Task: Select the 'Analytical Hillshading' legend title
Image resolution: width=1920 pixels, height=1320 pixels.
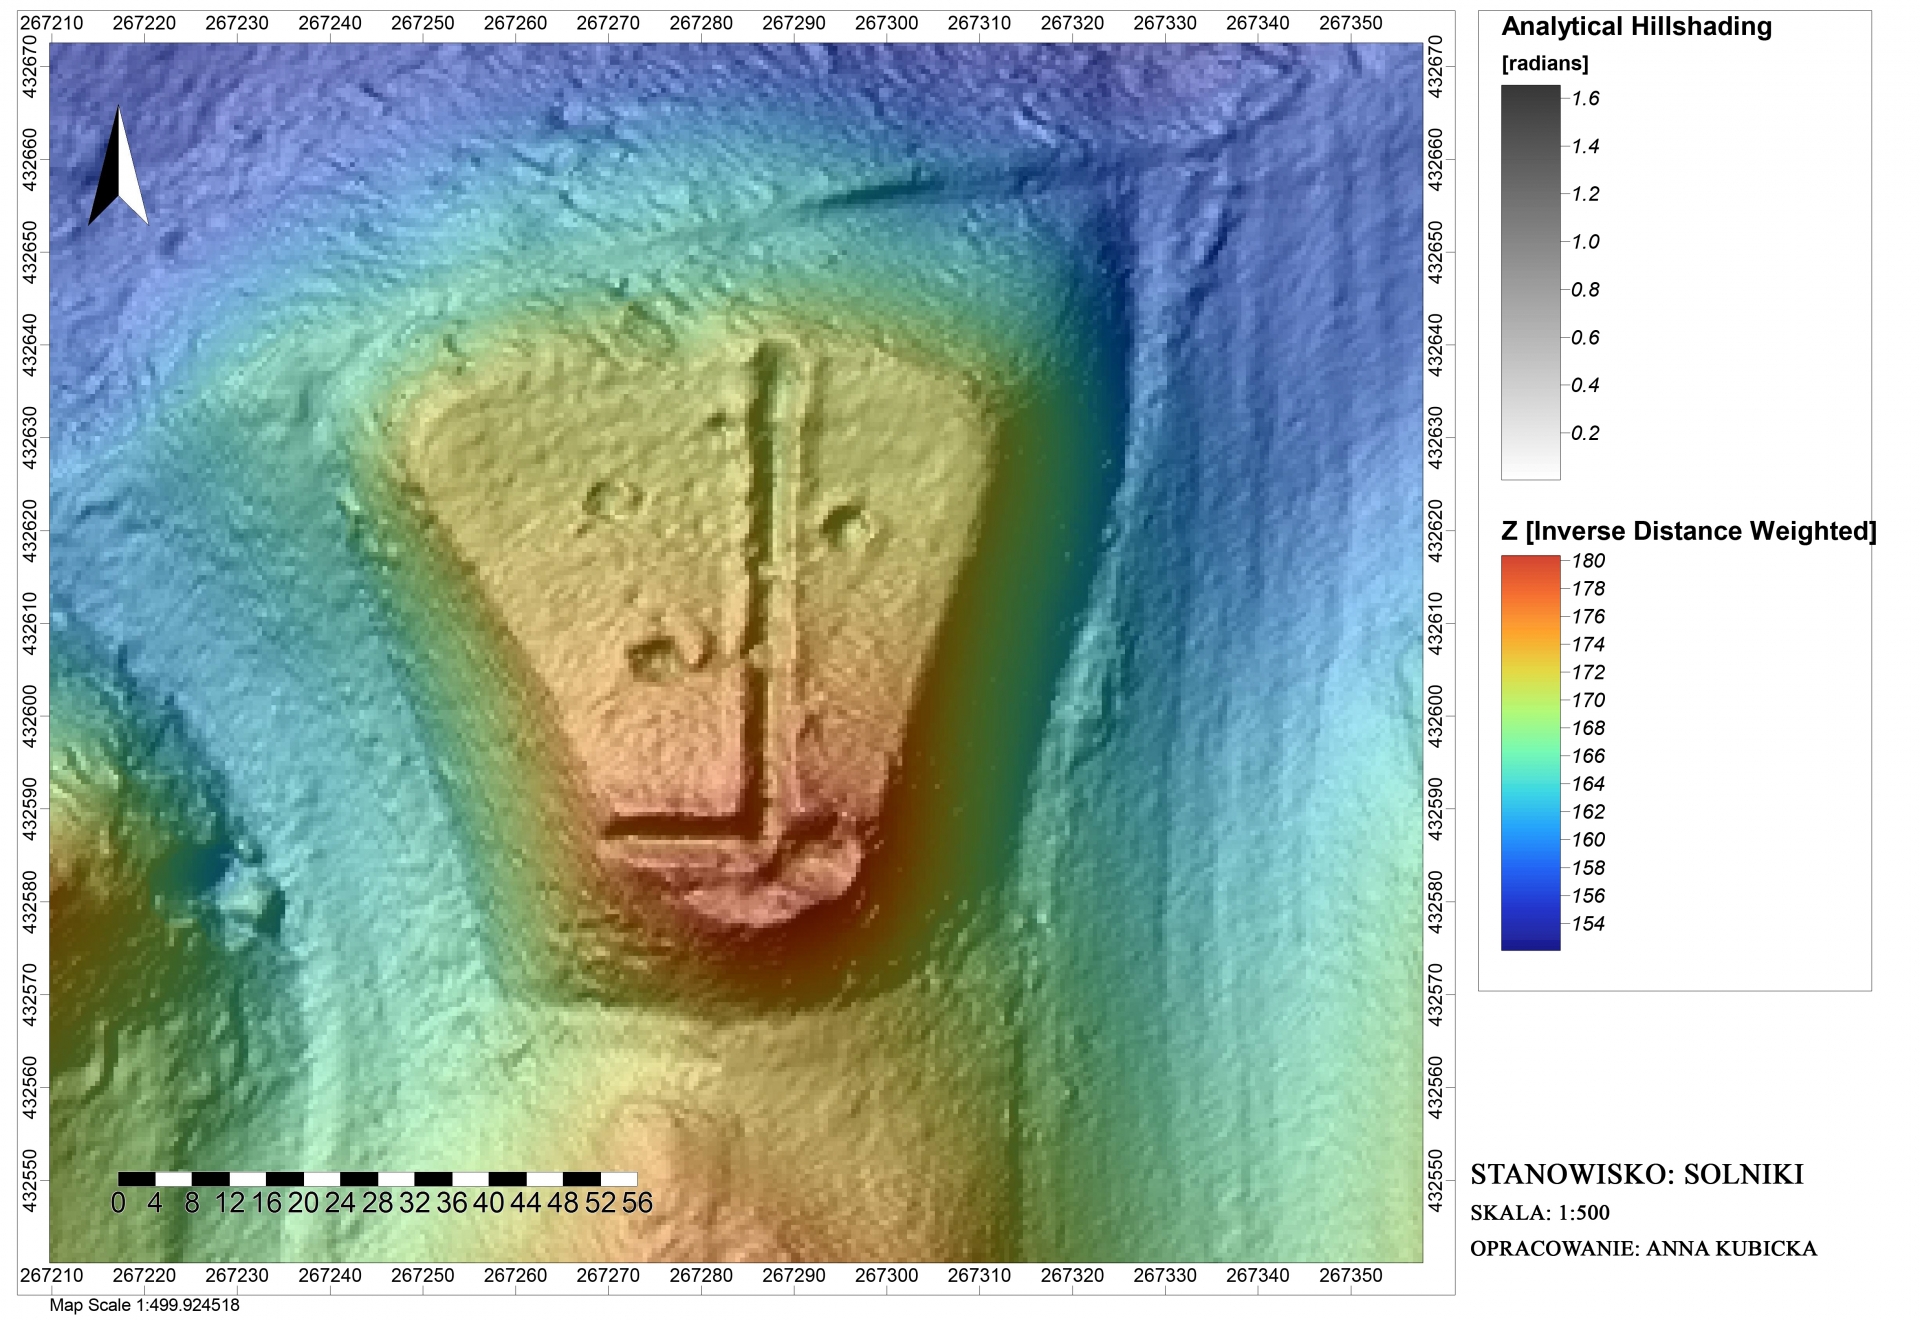Action: [1636, 27]
